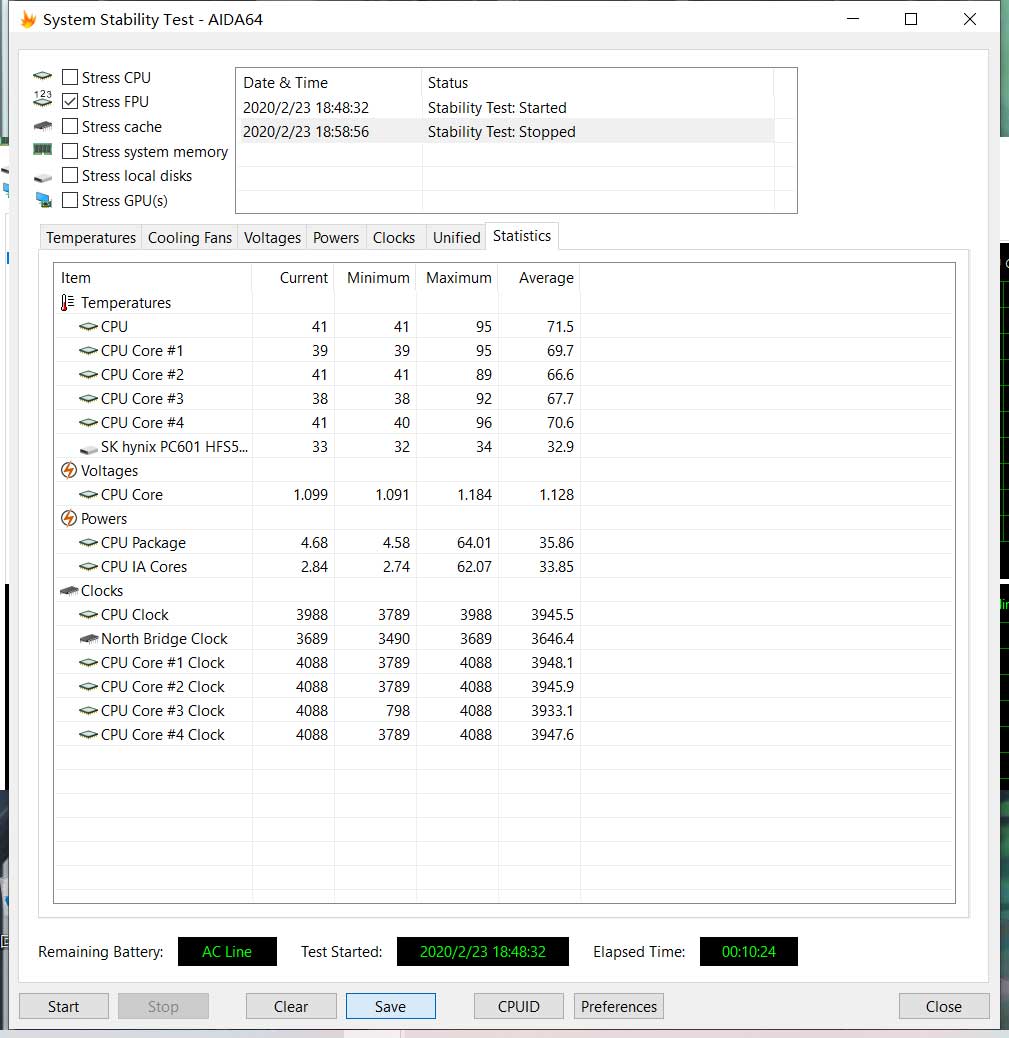
Task: Click the chip icon of the CPU Core #4 Clock row
Action: point(88,735)
